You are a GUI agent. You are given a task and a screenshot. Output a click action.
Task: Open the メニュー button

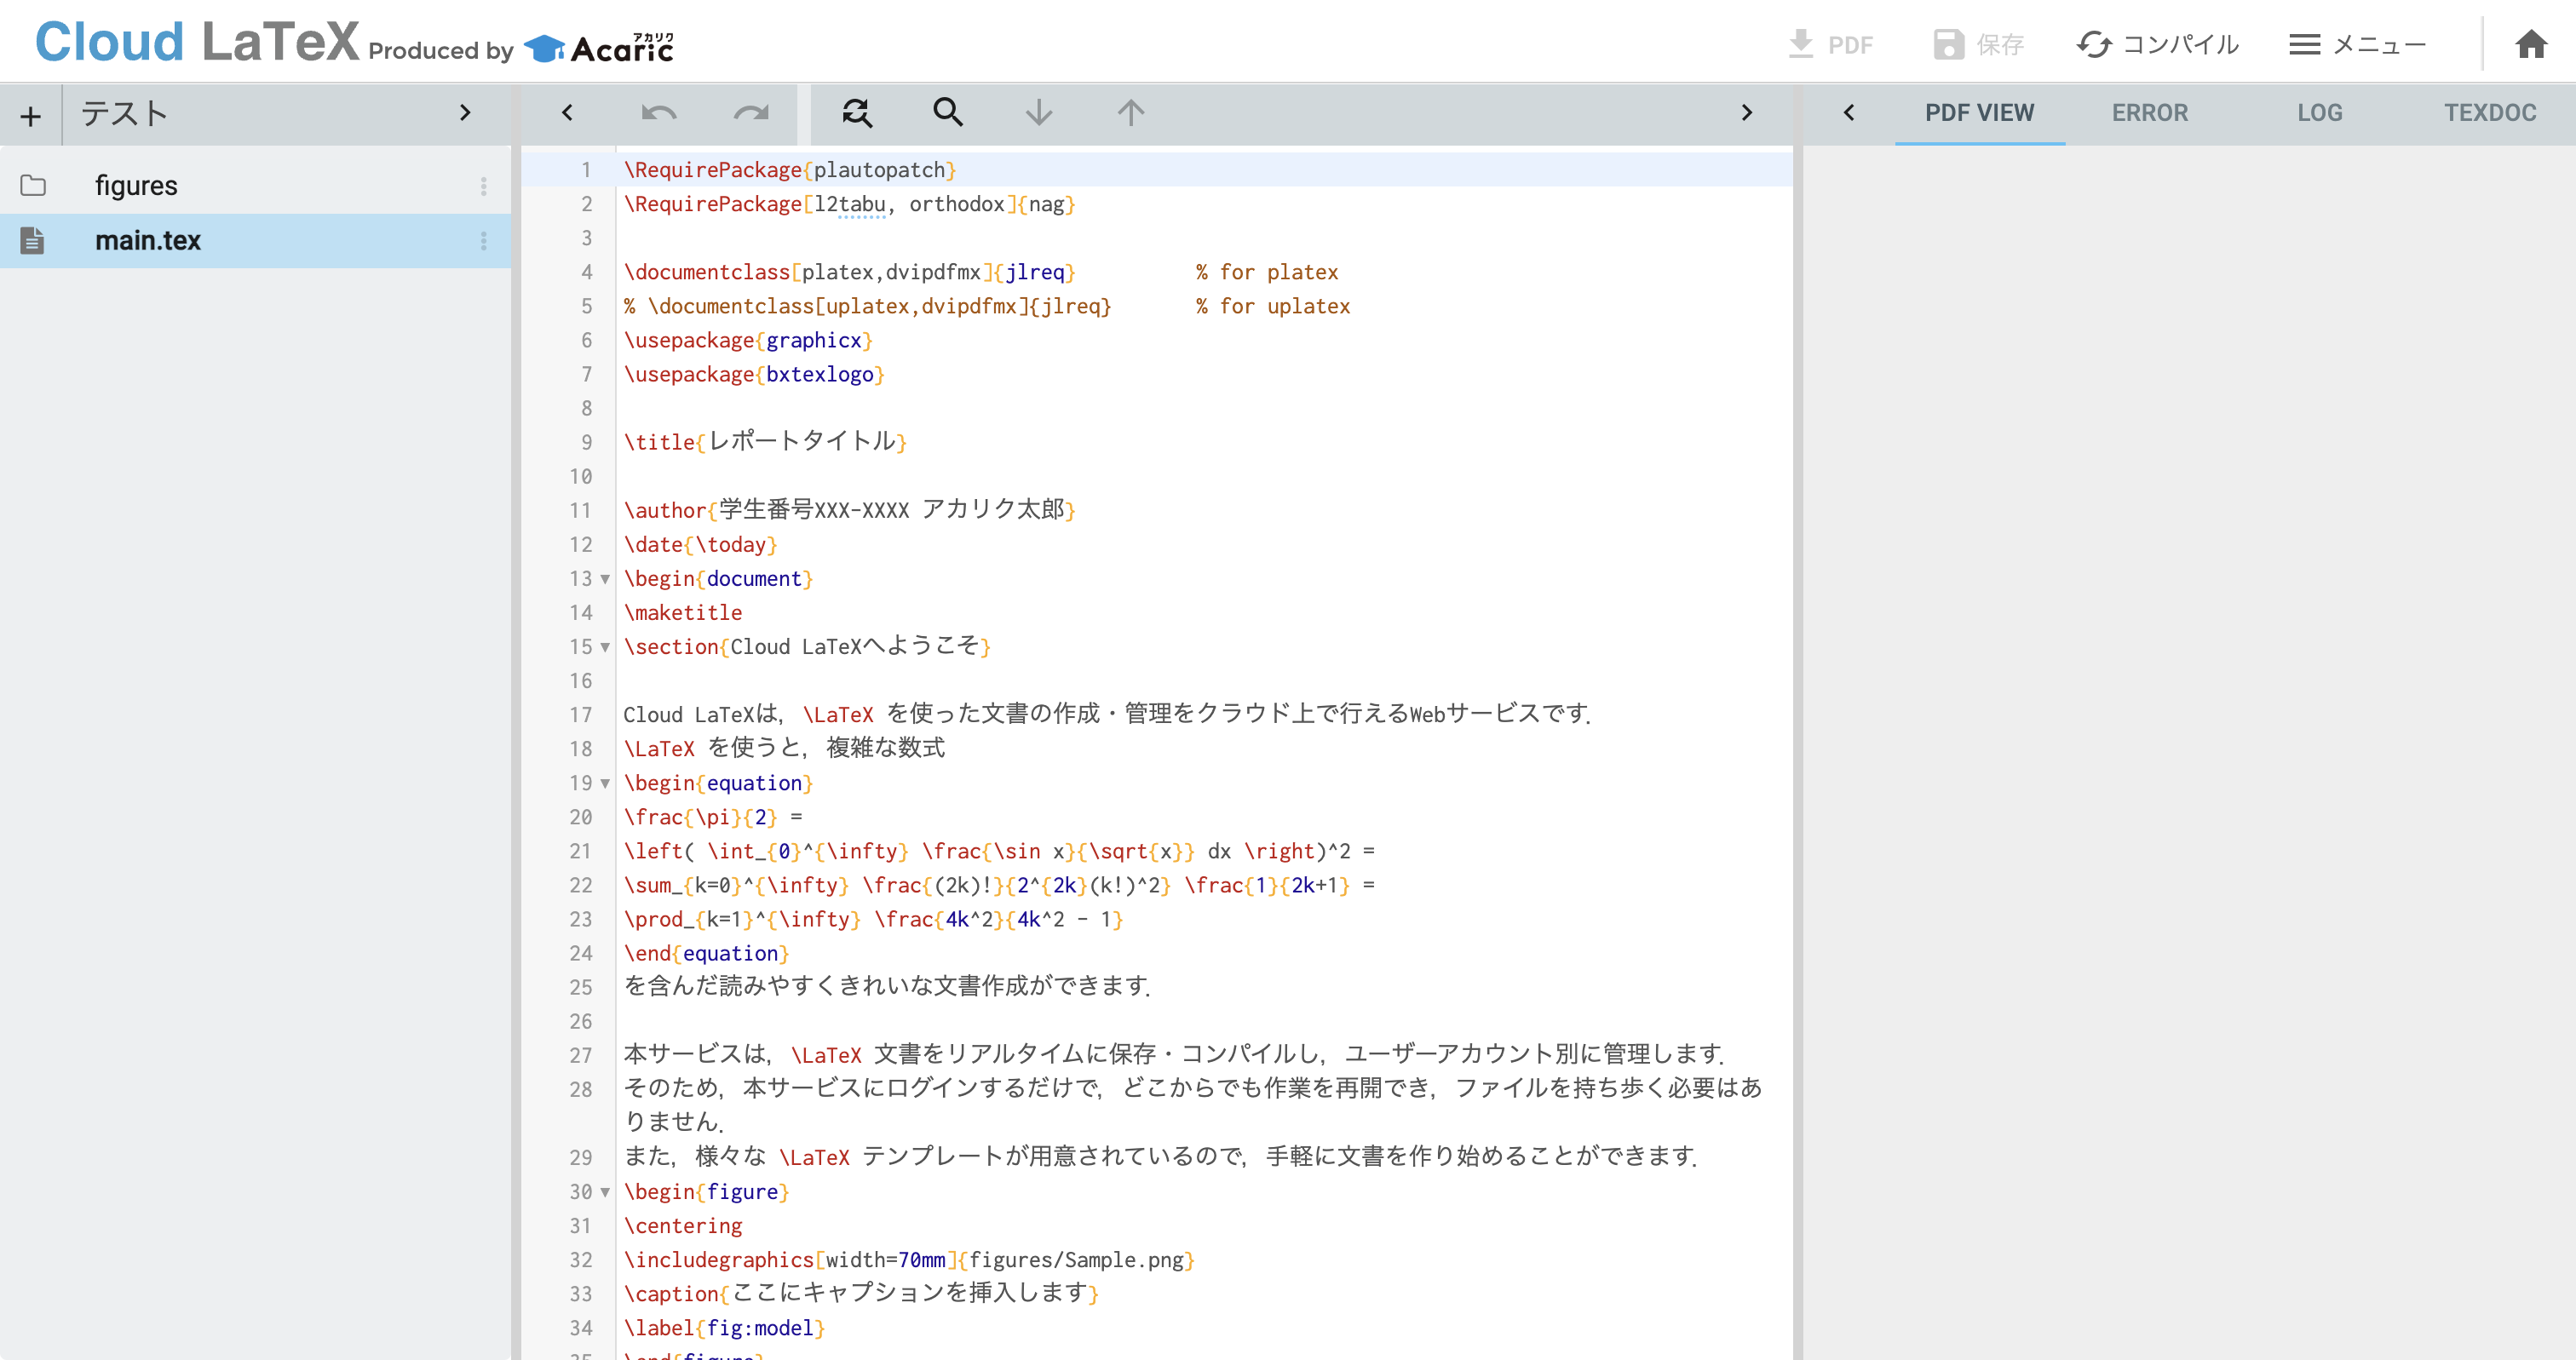click(x=2357, y=44)
